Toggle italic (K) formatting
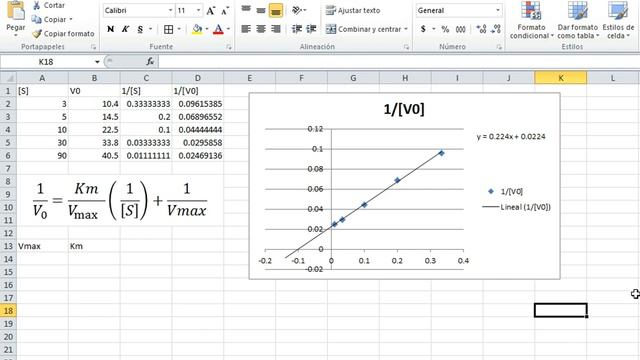The image size is (640, 360). point(125,29)
